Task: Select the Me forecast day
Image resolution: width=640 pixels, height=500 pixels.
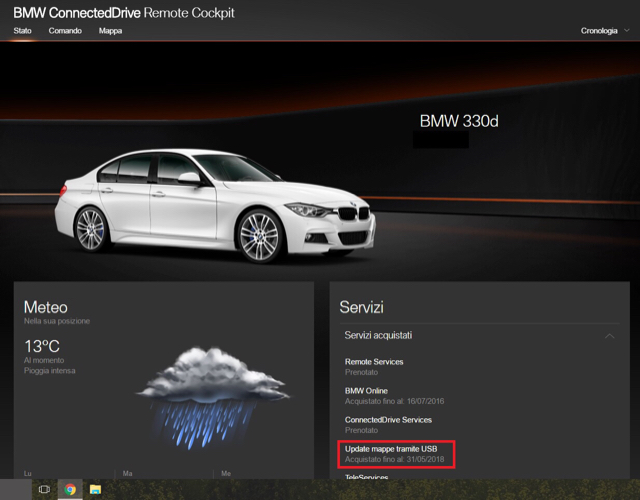Action: pyautogui.click(x=226, y=473)
